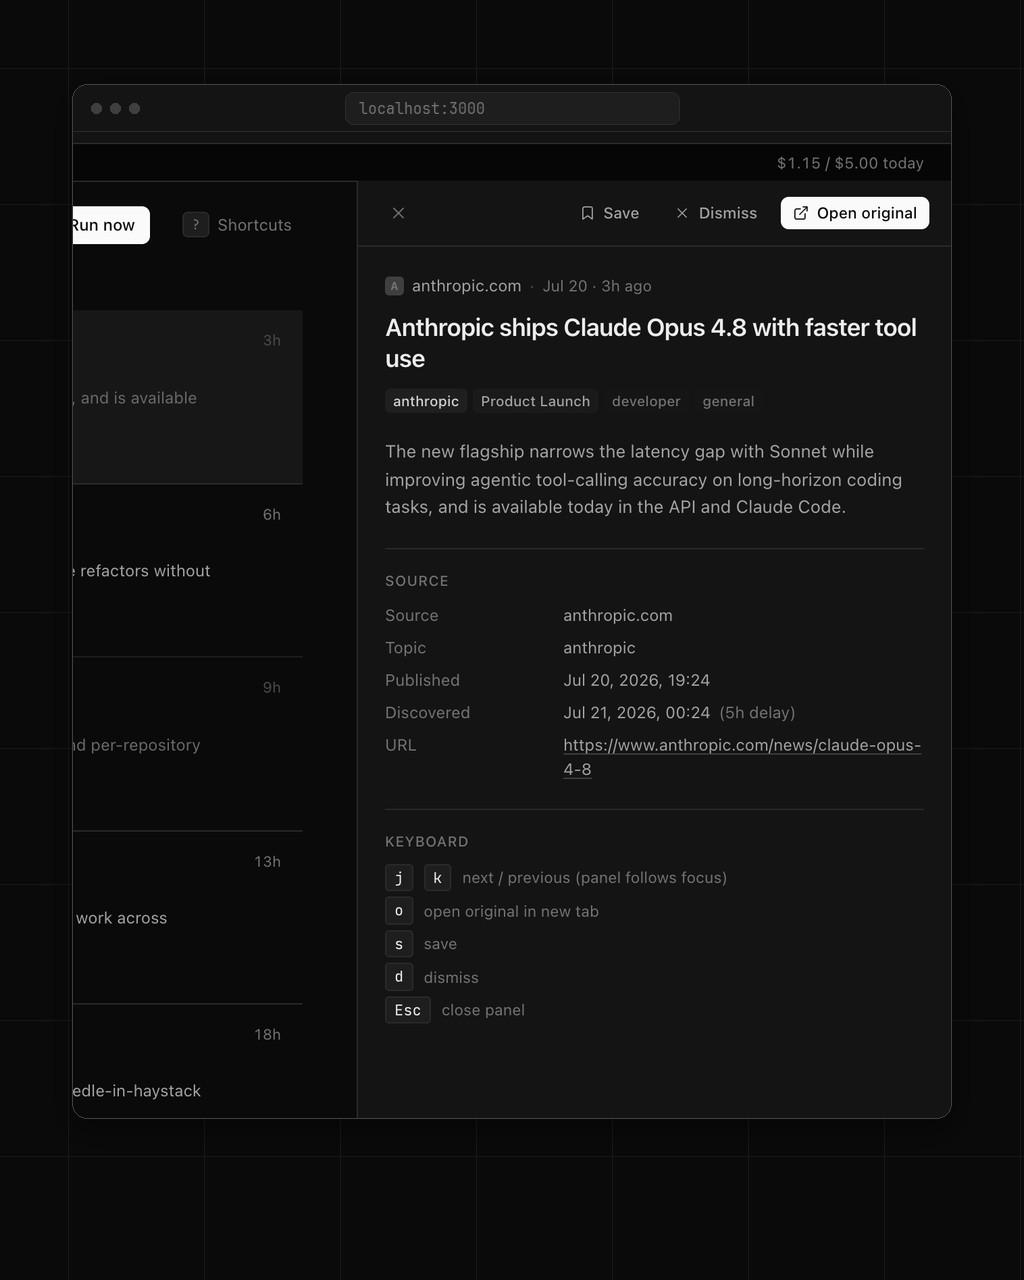Screen dimensions: 1024x1280
Task: Click the $1.15 / $5.00 today budget
Action: pos(850,163)
